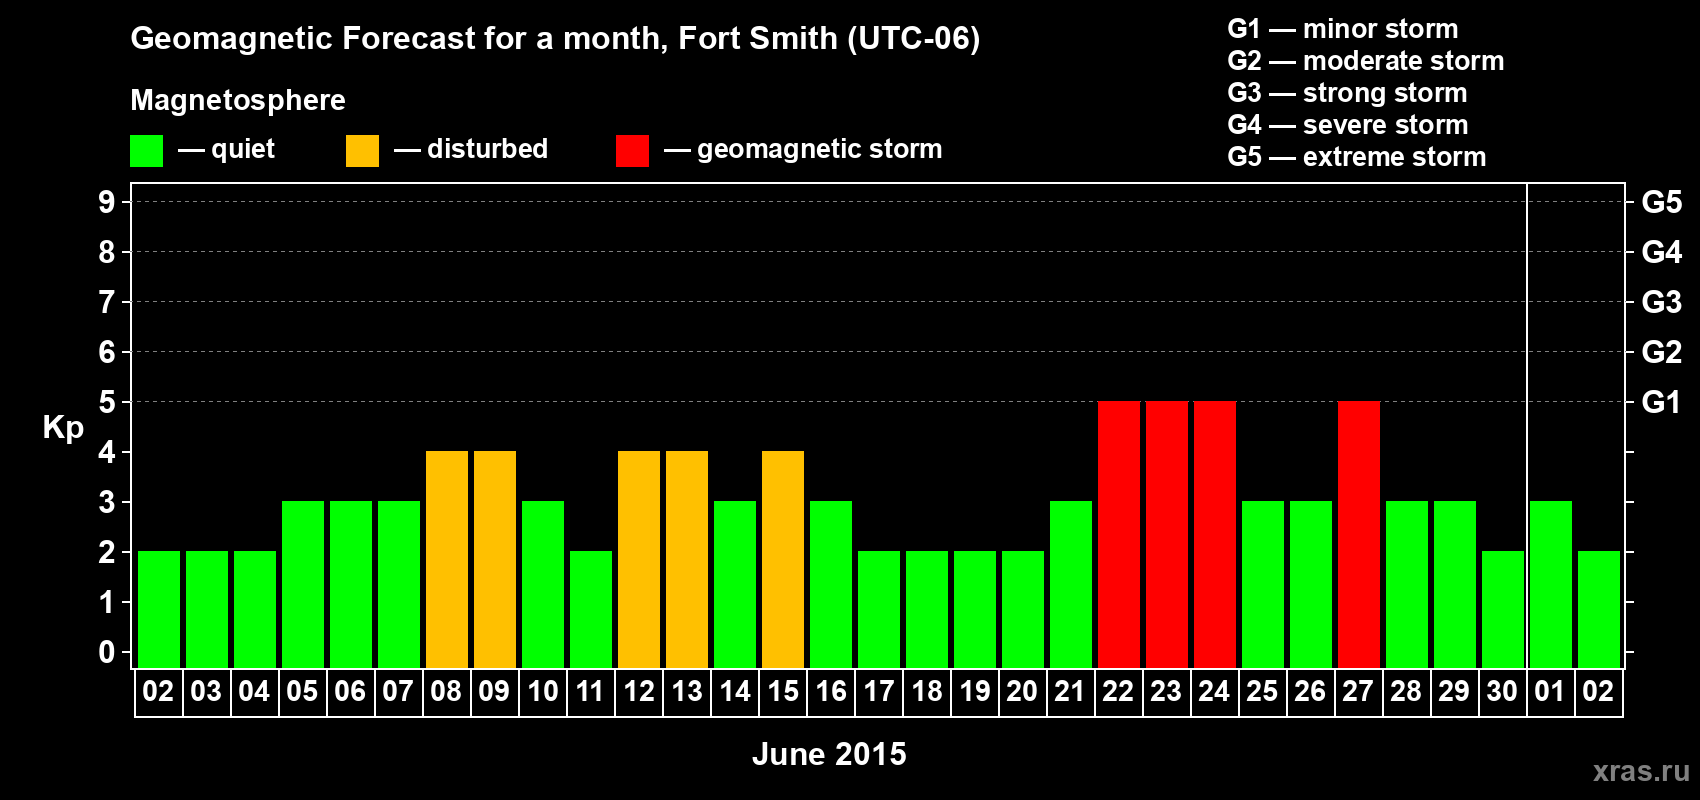The image size is (1700, 800).
Task: Select the green bar for June 11
Action: (591, 609)
